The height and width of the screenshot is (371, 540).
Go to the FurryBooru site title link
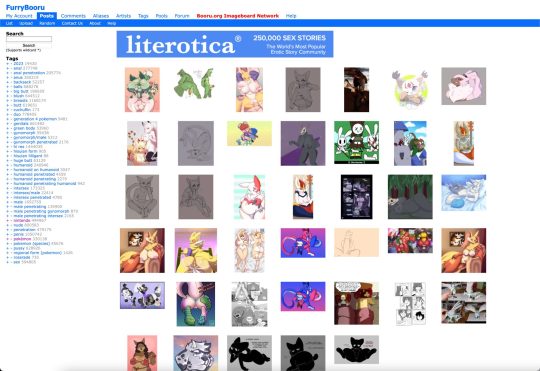coord(25,7)
